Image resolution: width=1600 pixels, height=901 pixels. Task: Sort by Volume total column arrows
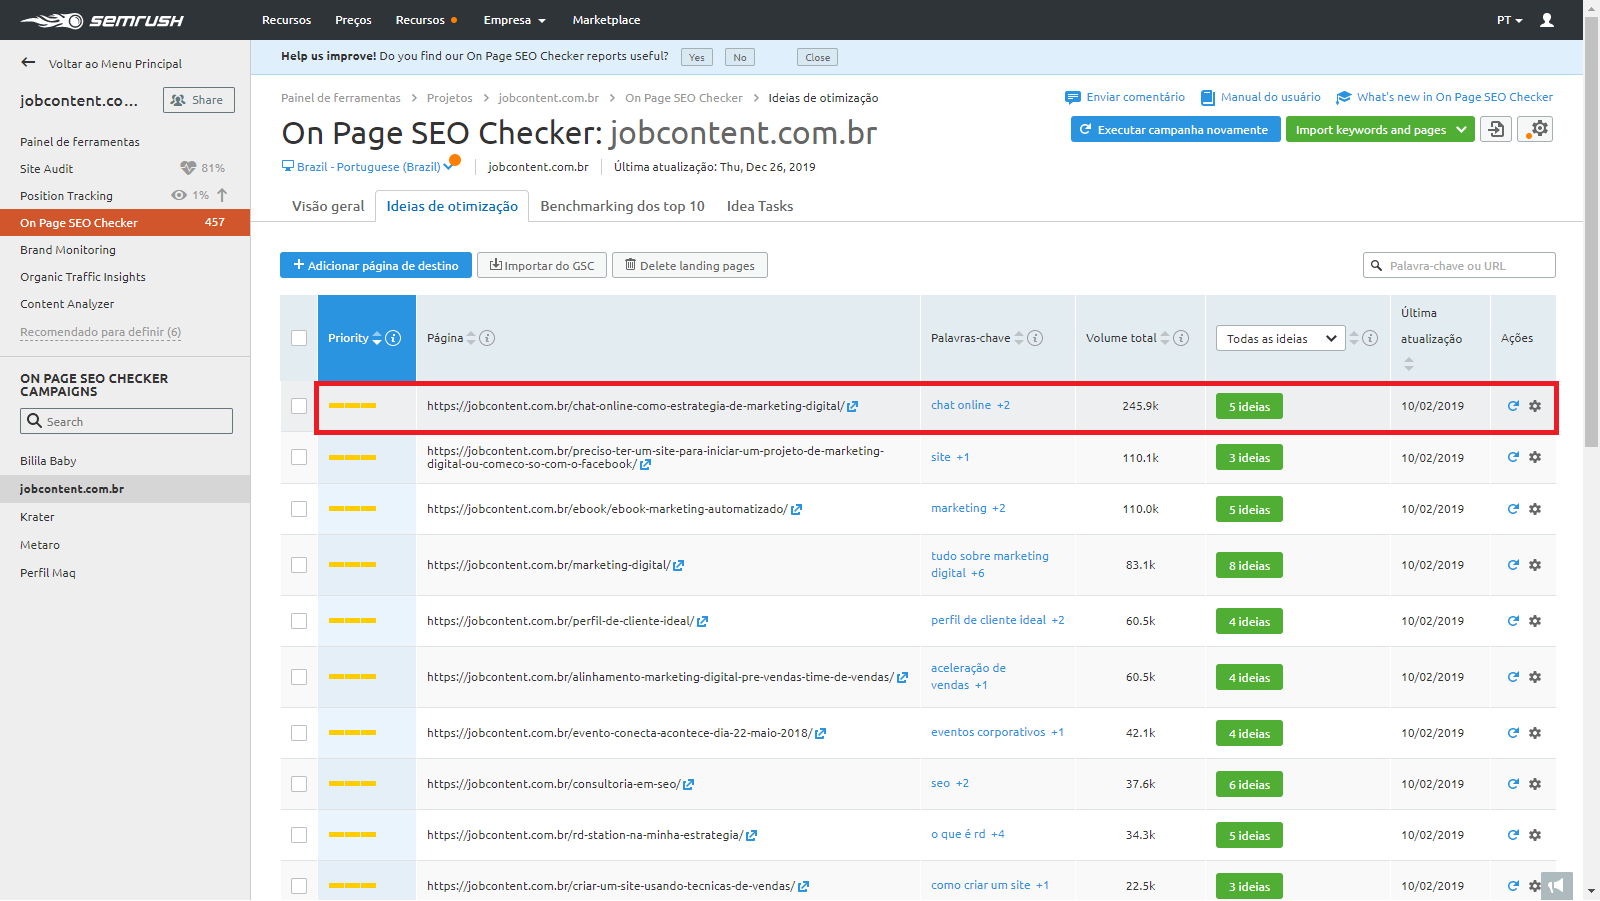(x=1165, y=338)
